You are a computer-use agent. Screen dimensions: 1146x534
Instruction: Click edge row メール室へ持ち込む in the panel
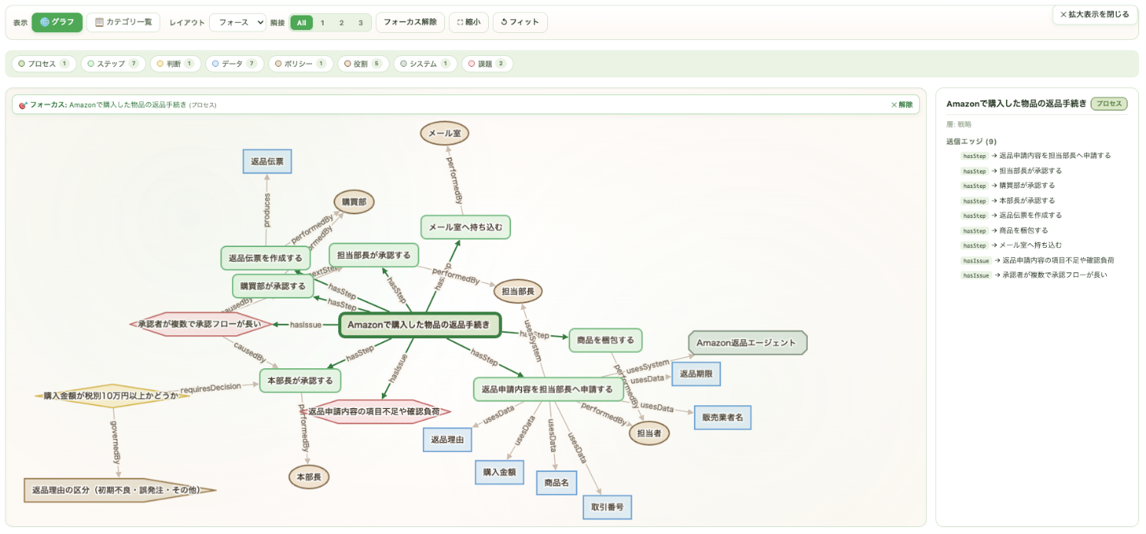pos(1012,245)
